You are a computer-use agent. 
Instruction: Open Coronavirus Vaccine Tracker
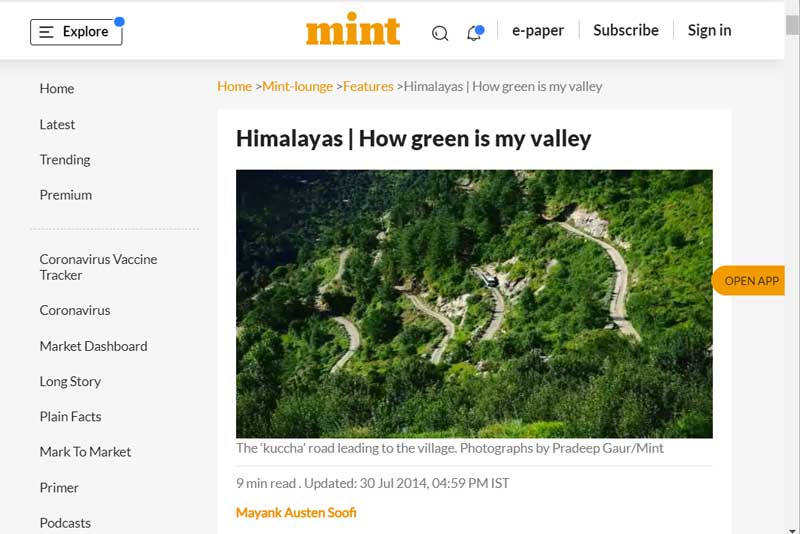(98, 267)
